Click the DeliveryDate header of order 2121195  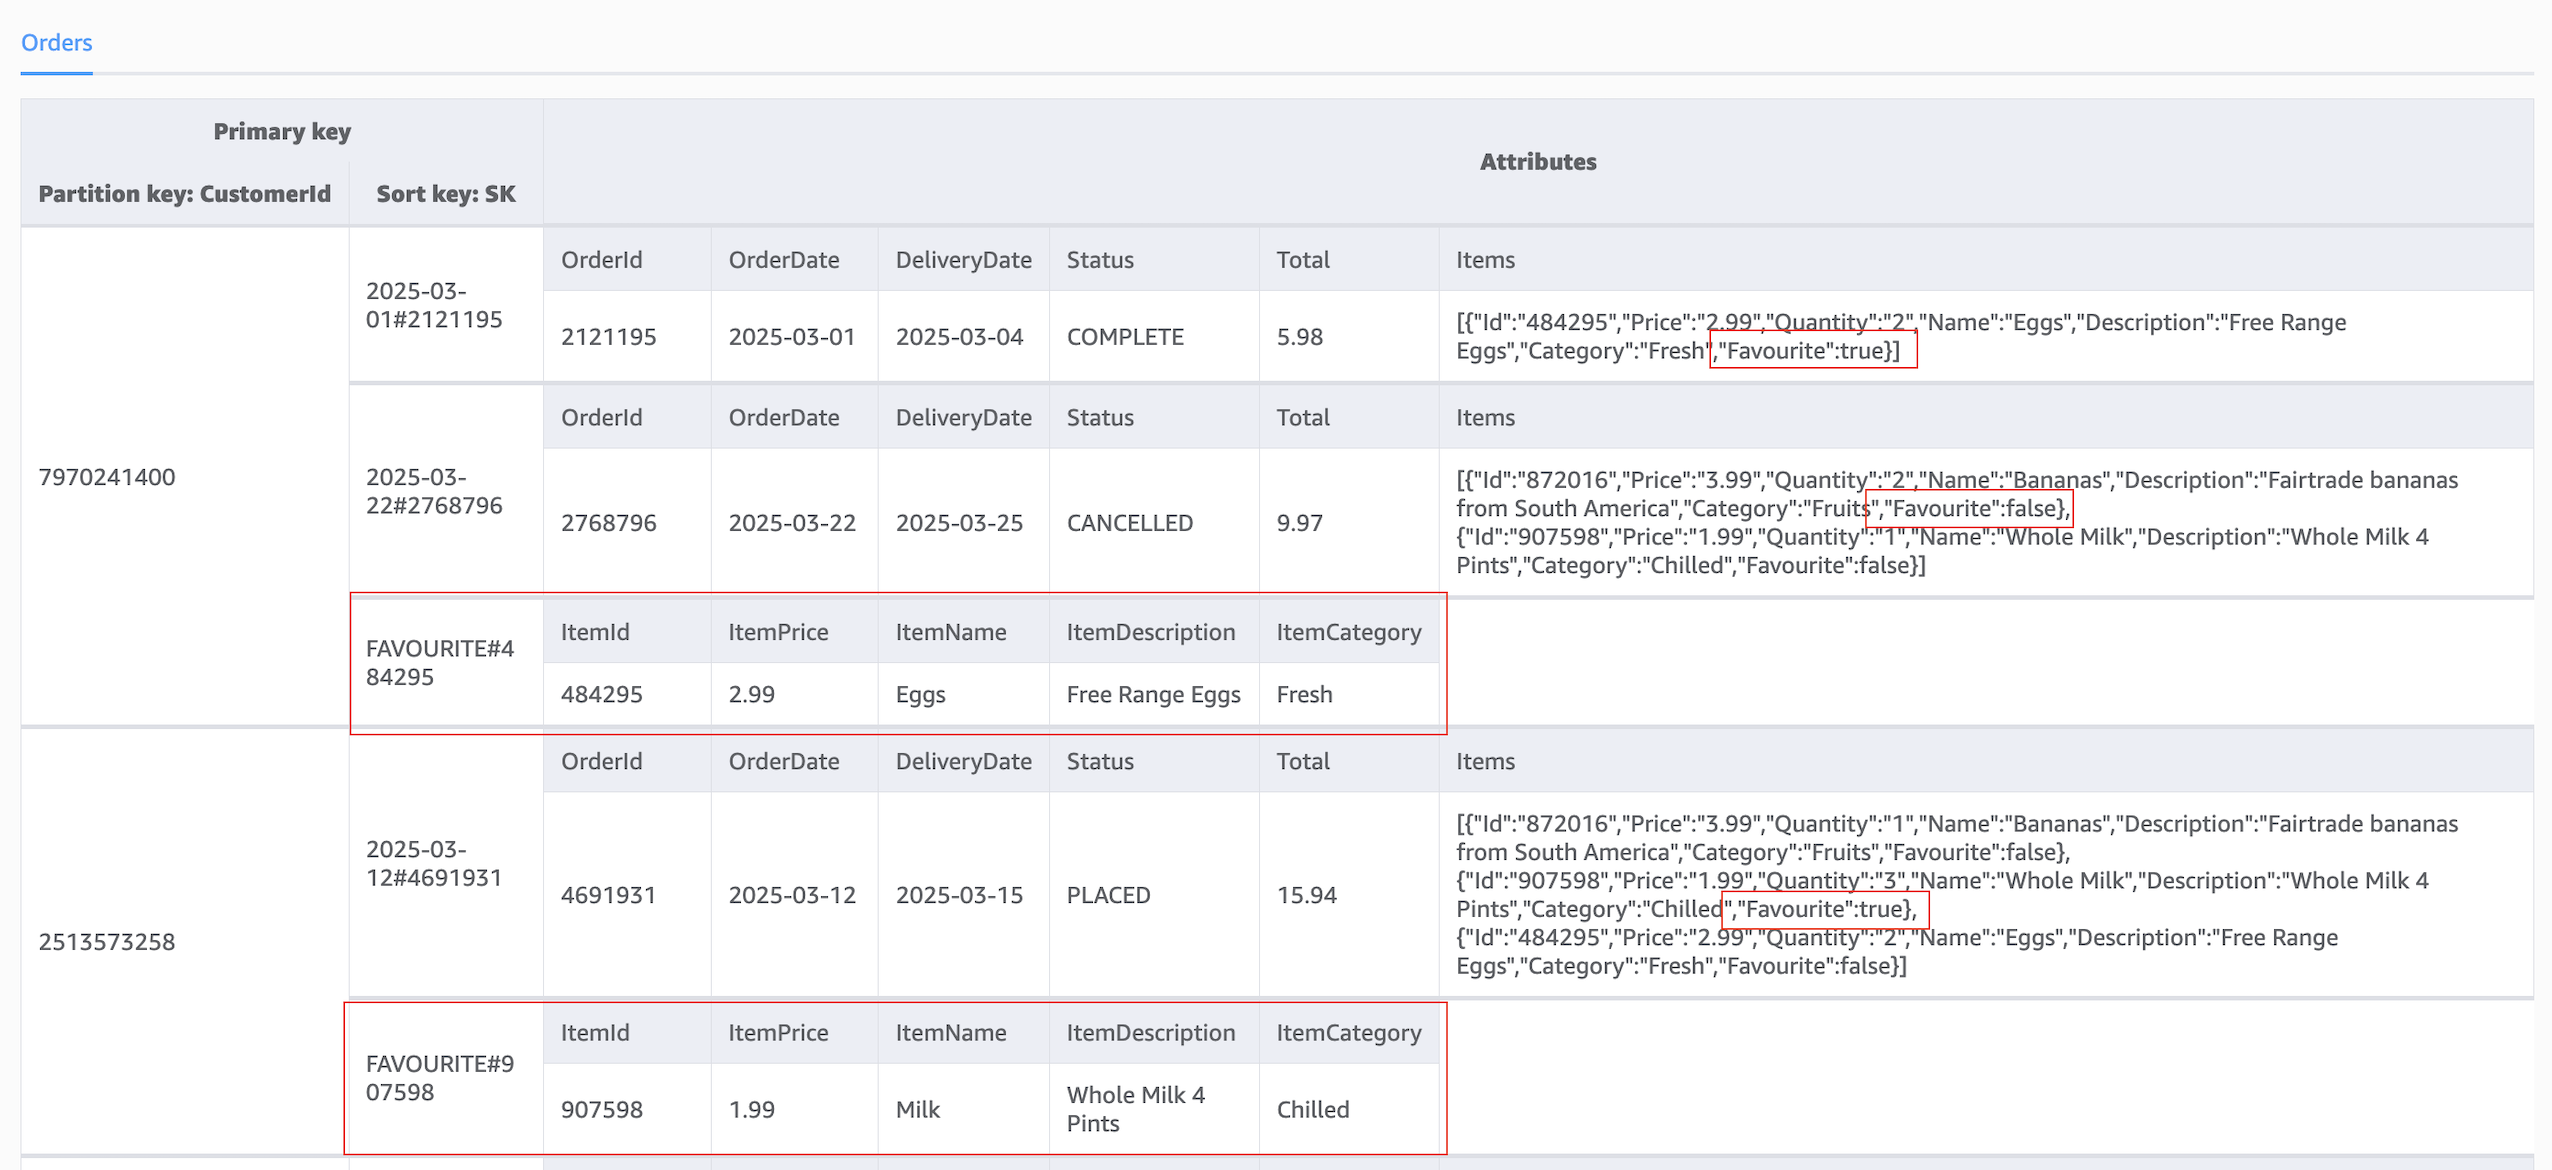point(962,259)
